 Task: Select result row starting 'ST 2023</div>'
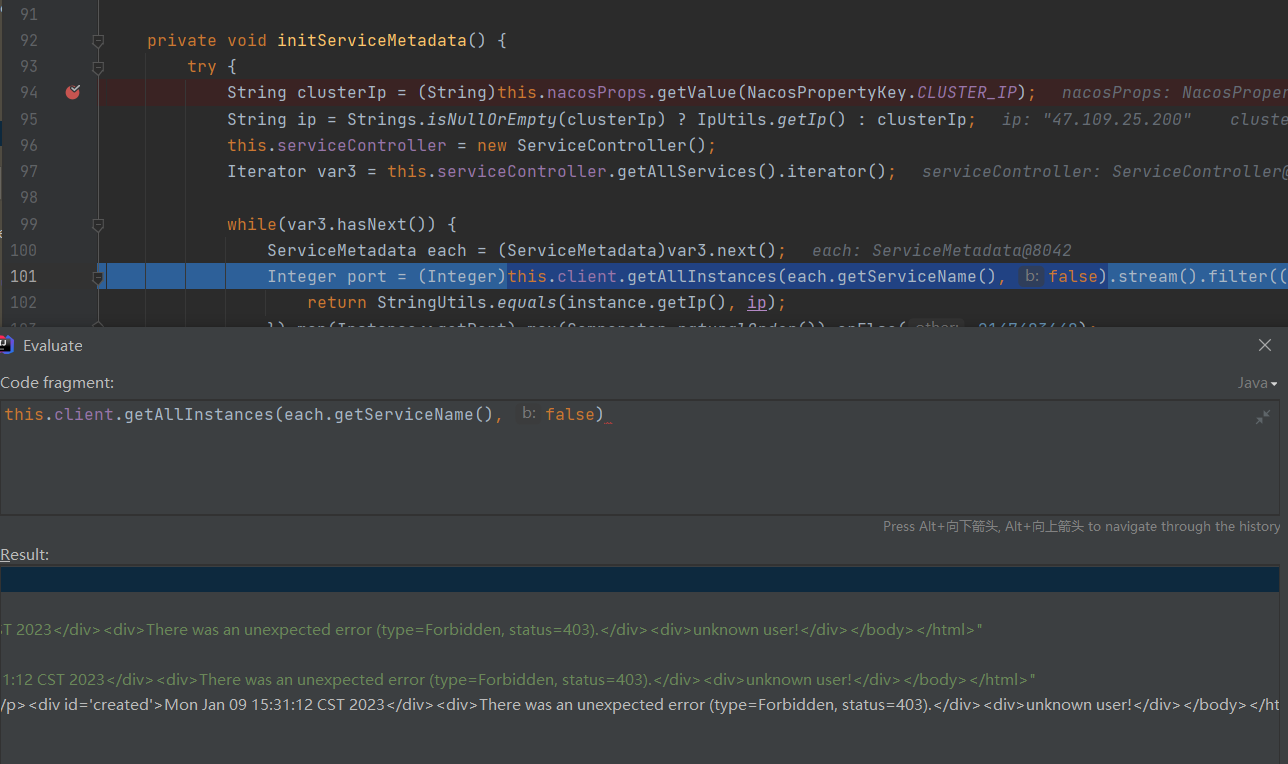tap(640, 630)
